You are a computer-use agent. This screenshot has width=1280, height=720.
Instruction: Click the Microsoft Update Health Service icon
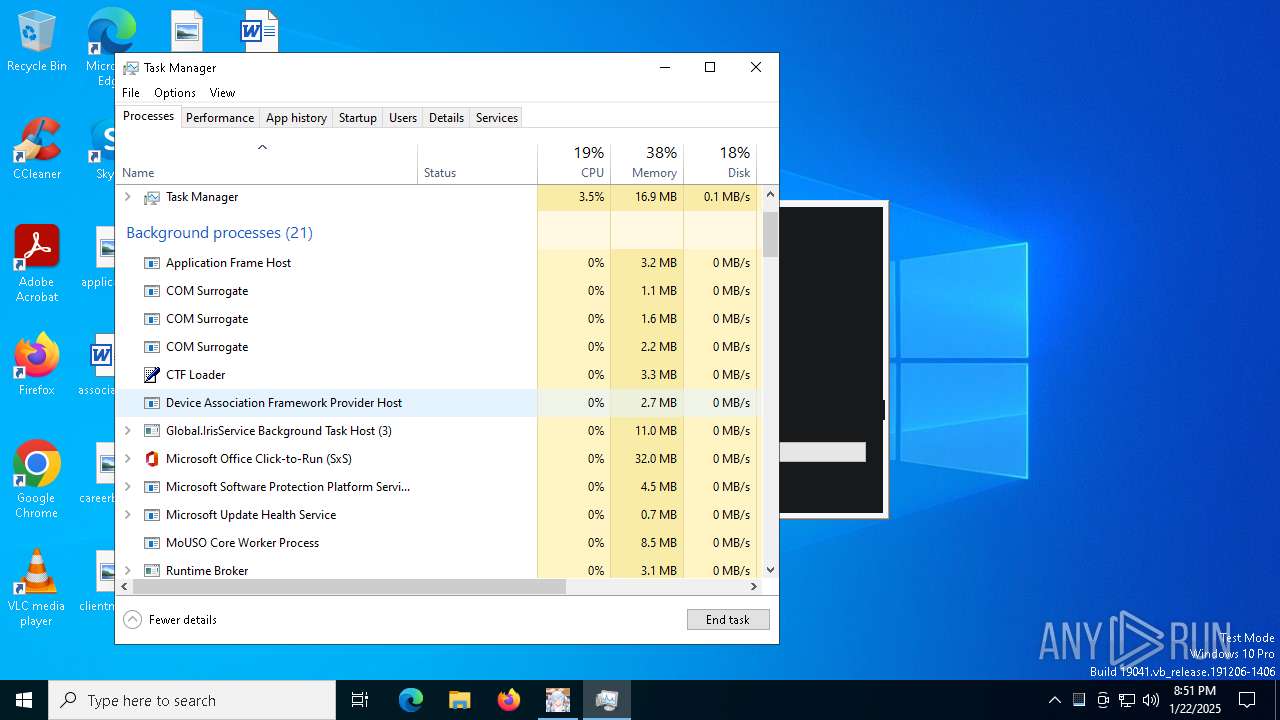[152, 515]
